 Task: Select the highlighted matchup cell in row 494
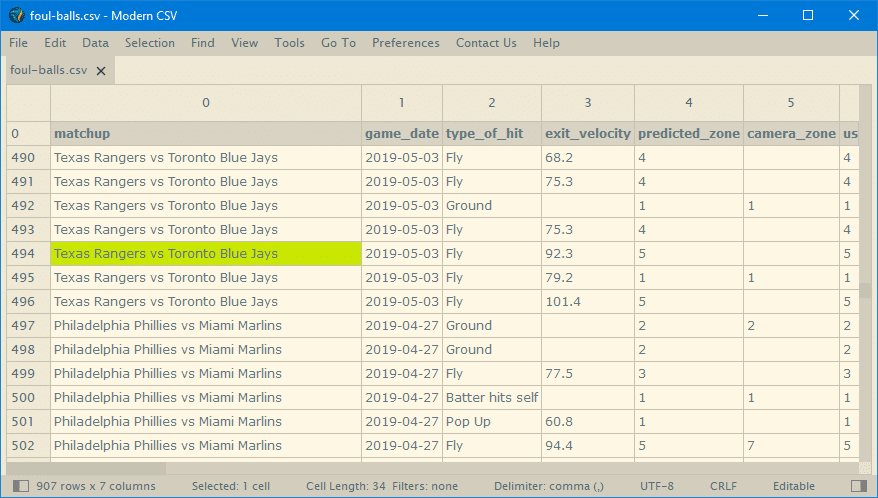[x=206, y=254]
